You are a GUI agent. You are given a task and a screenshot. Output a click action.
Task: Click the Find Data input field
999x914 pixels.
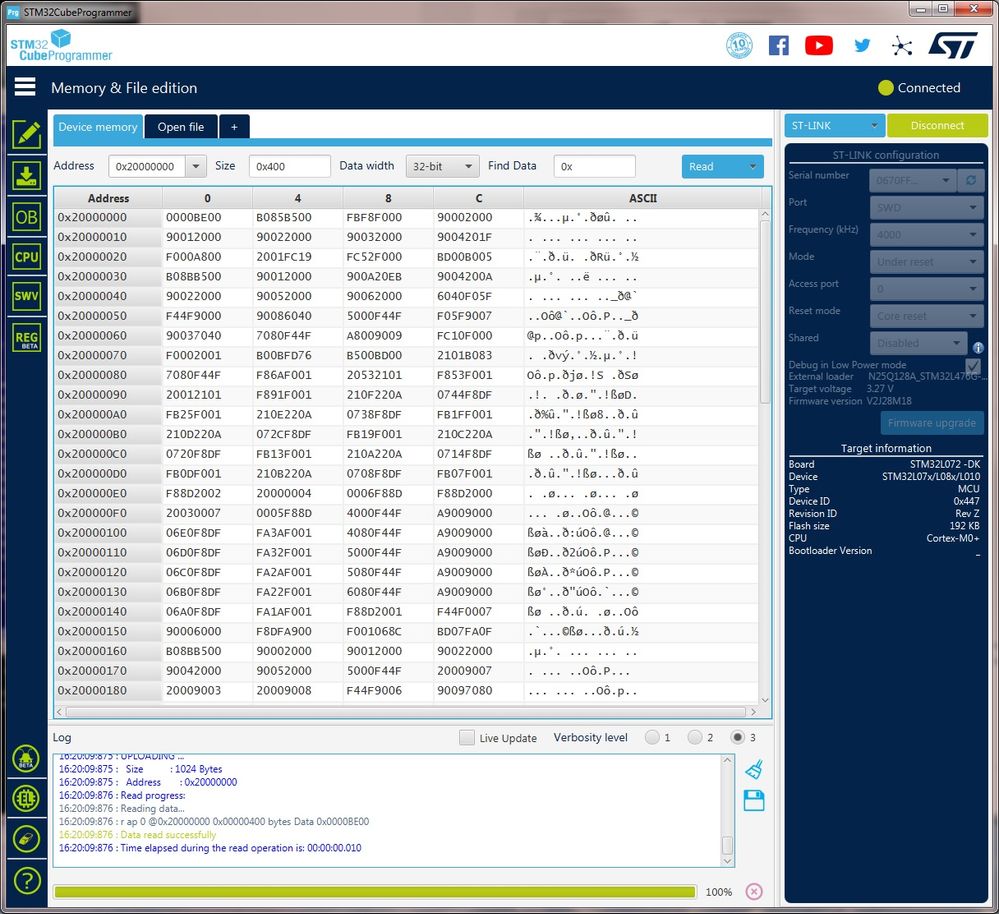pyautogui.click(x=594, y=166)
